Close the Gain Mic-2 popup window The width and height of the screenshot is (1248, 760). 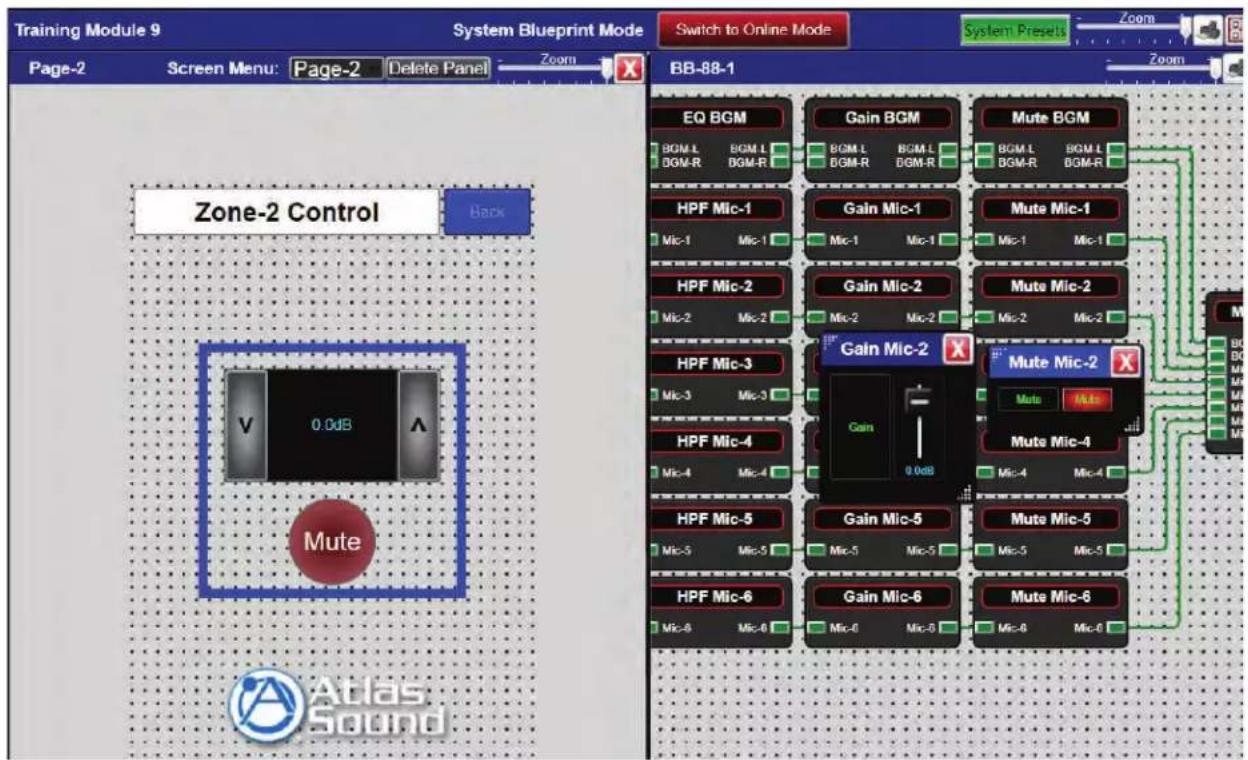957,349
